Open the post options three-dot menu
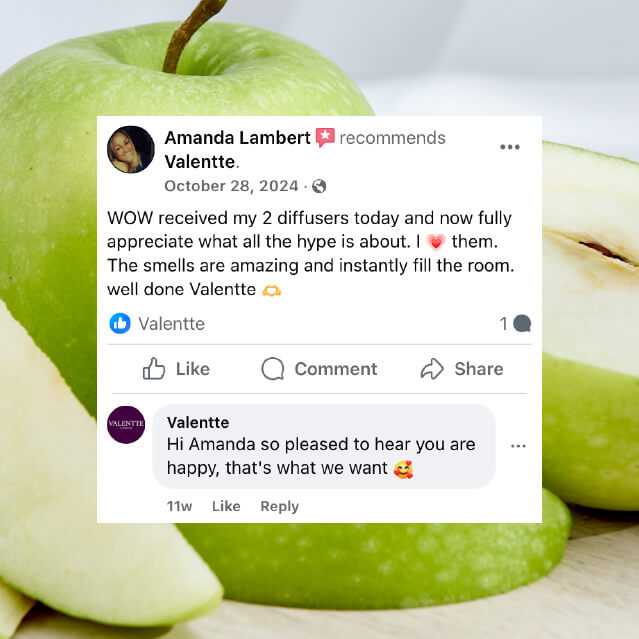 click(510, 147)
